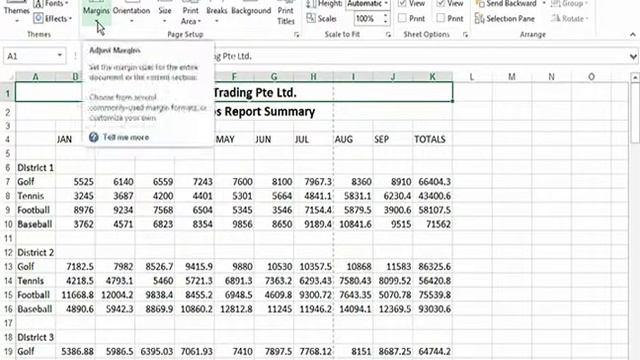This screenshot has width=640, height=360.
Task: Select column G header
Action: [274, 76]
